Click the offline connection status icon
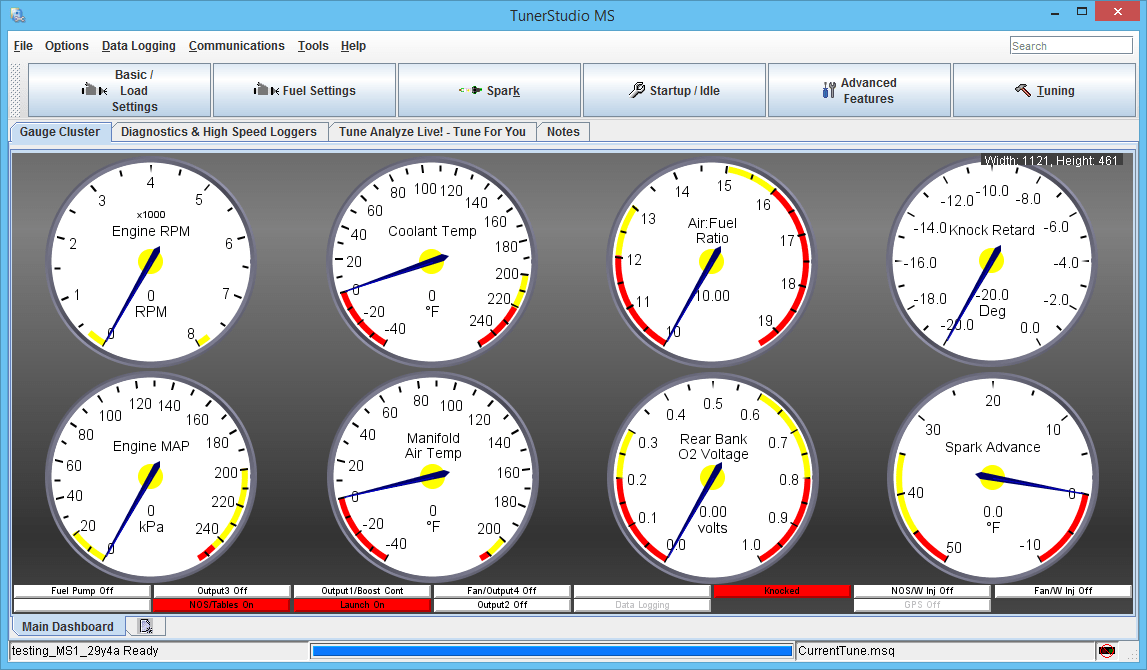Viewport: 1147px width, 670px height. pos(1107,650)
